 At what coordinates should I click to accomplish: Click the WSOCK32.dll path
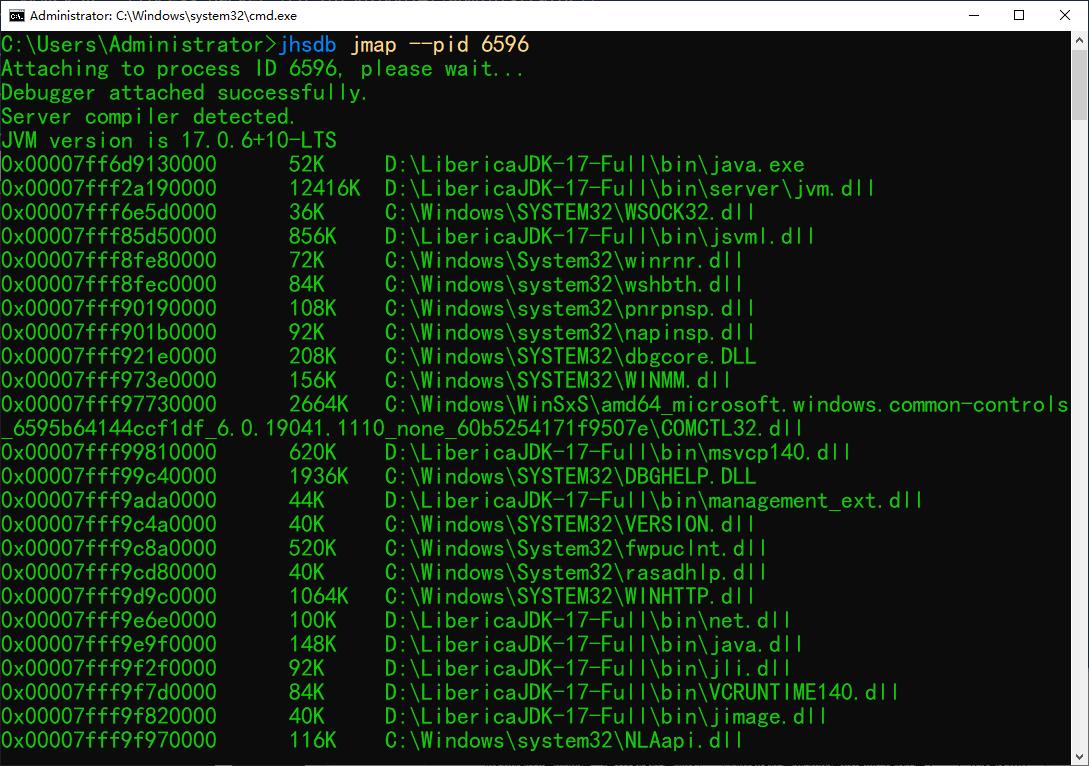point(570,213)
